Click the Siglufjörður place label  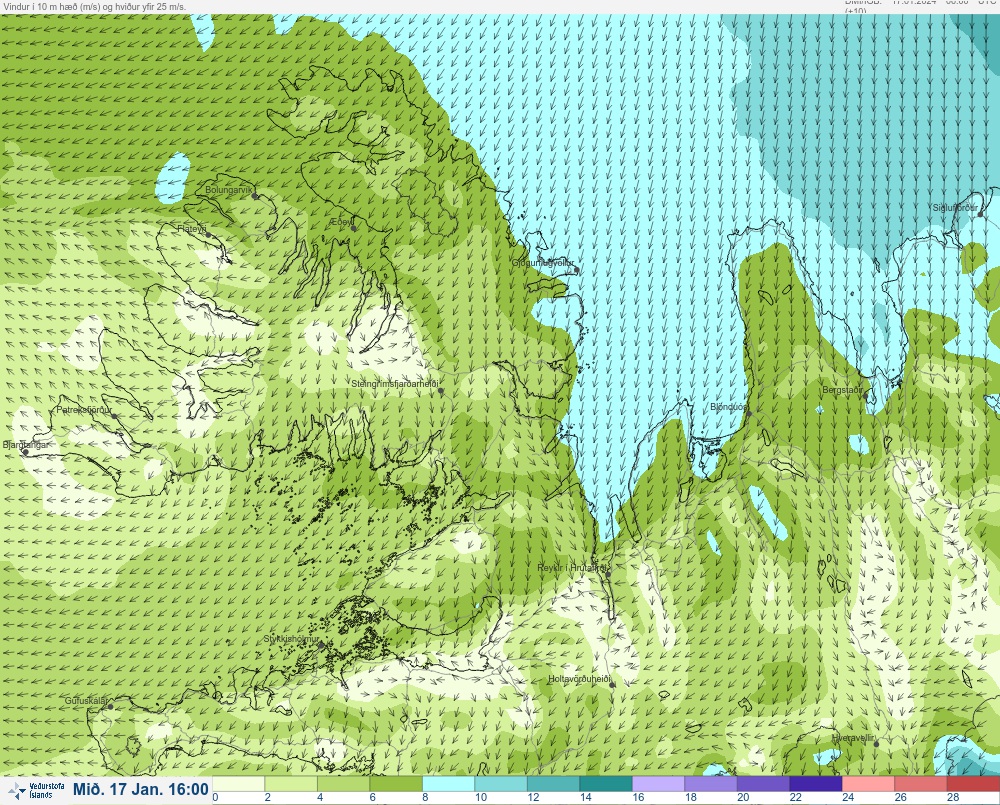[955, 208]
